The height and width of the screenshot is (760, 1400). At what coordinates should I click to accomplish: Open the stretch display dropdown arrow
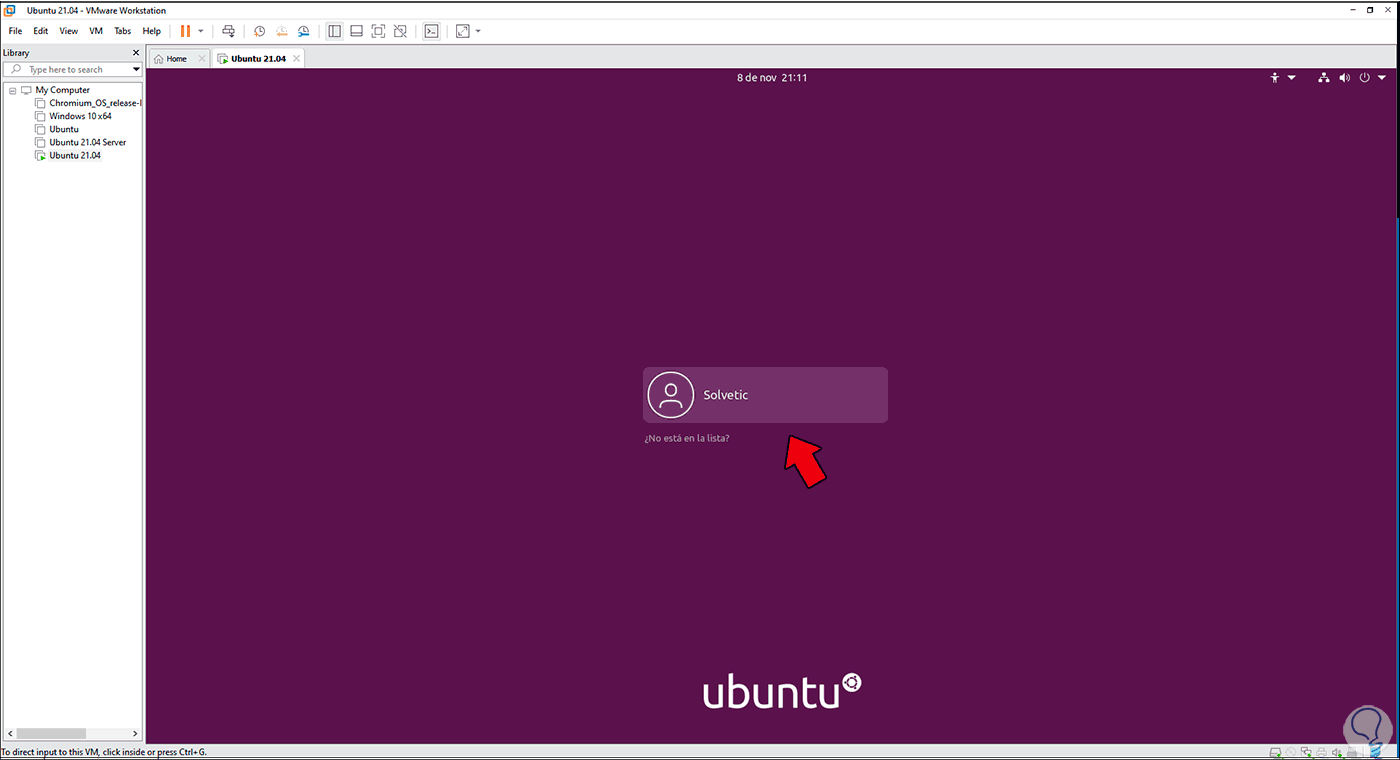pos(478,31)
